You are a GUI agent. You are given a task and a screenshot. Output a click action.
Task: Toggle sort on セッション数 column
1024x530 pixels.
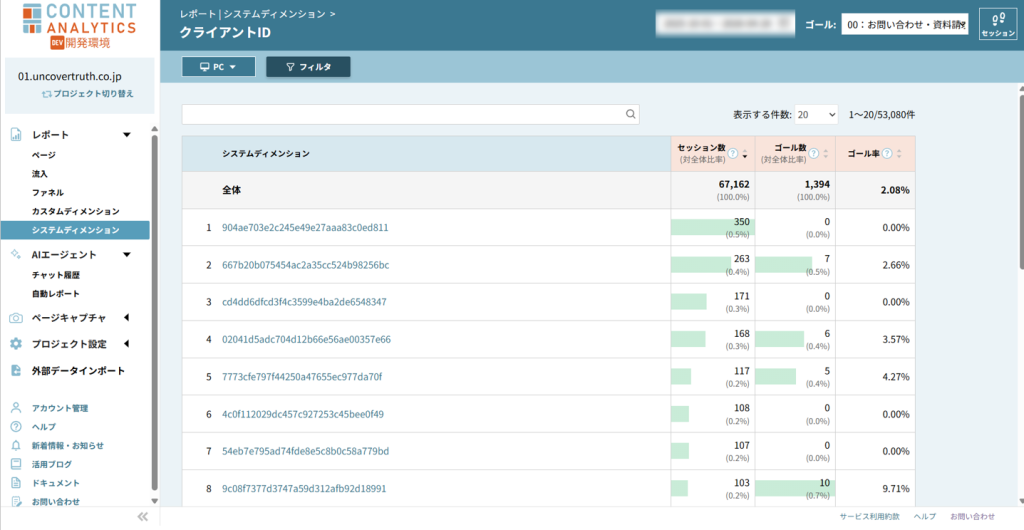click(x=744, y=154)
